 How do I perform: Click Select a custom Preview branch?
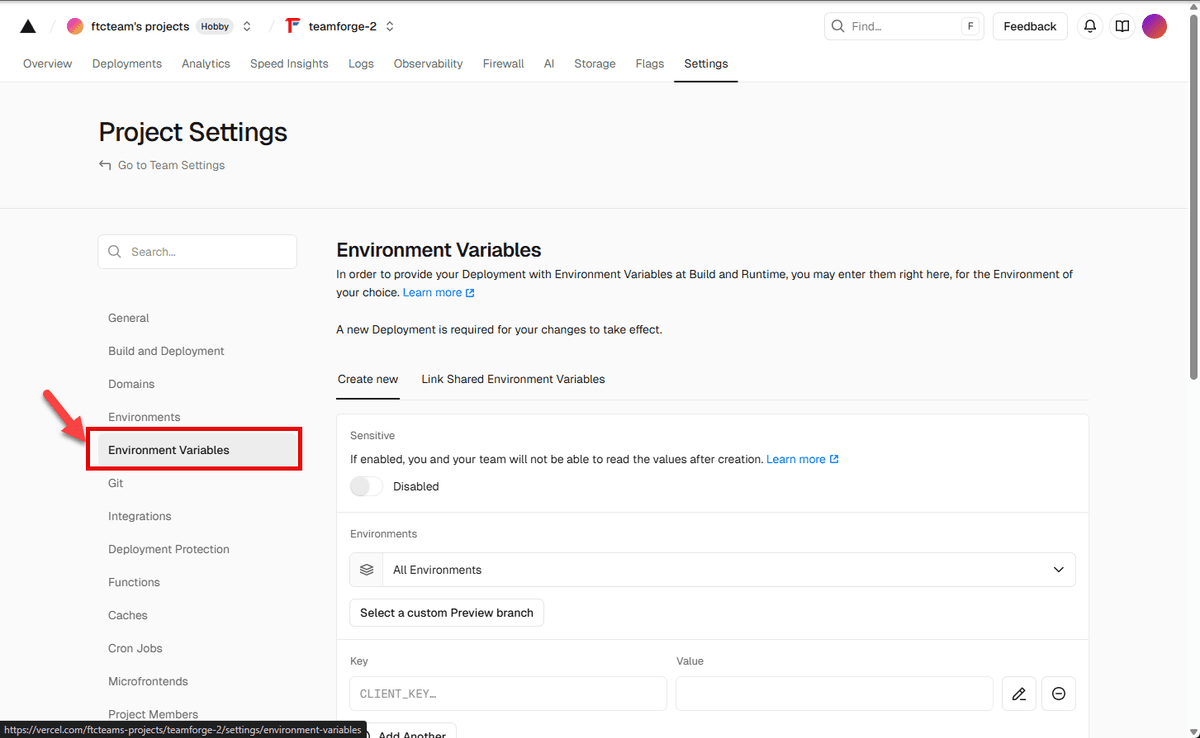pyautogui.click(x=446, y=612)
